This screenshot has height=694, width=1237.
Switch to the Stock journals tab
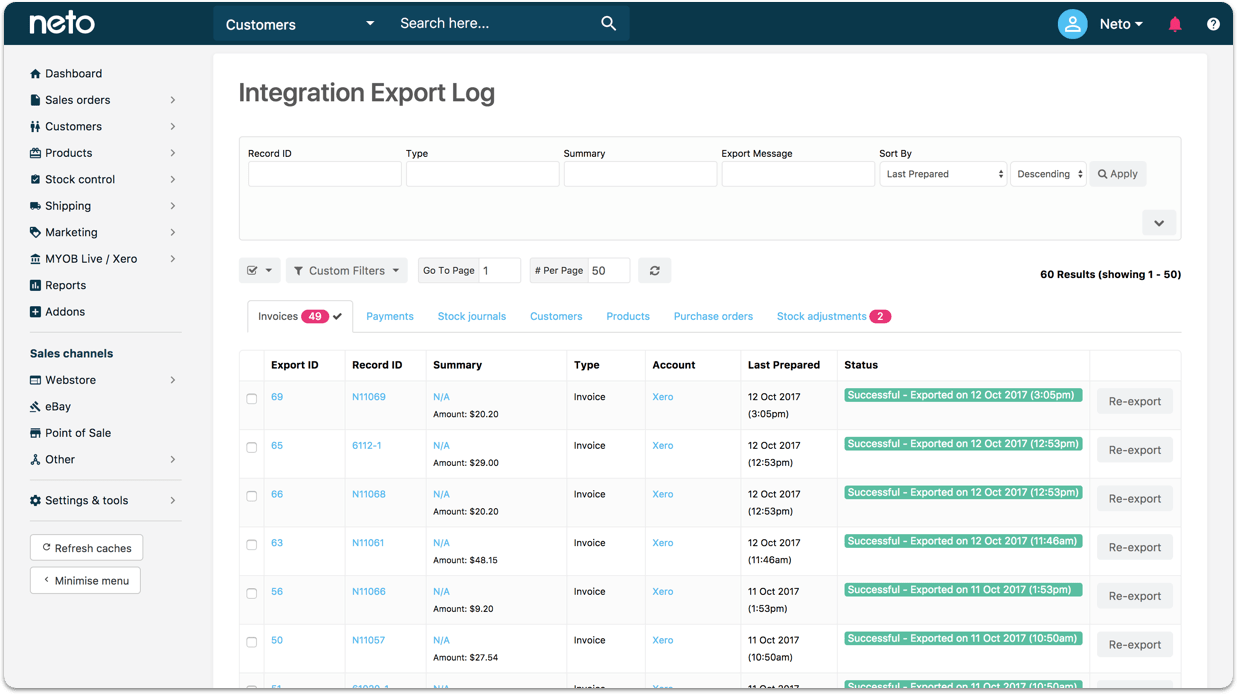click(472, 316)
